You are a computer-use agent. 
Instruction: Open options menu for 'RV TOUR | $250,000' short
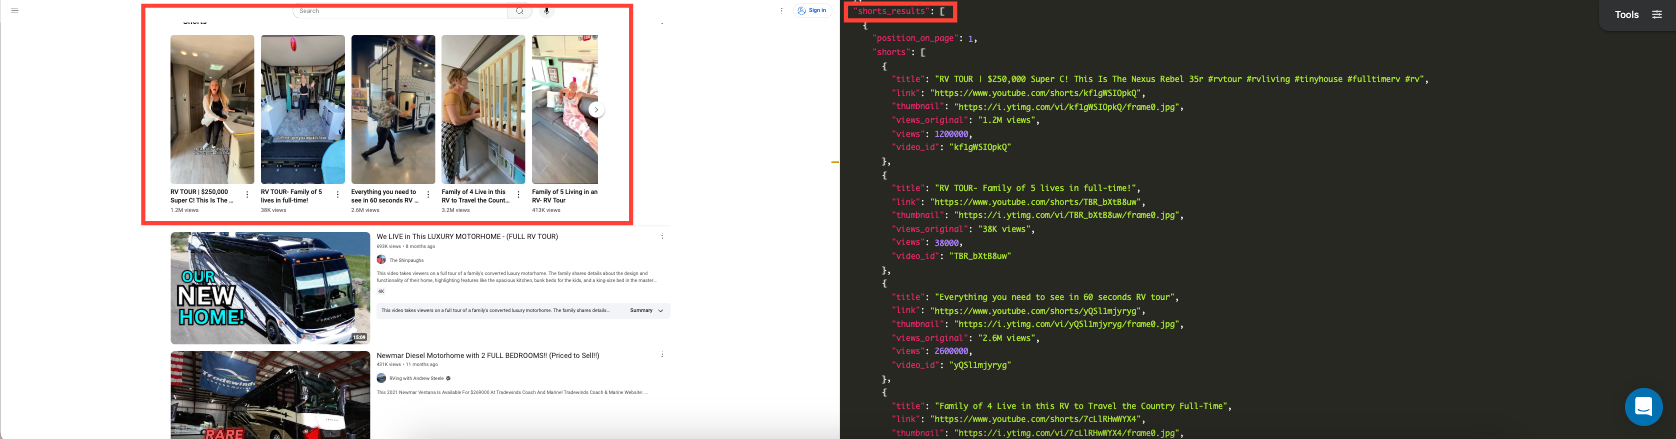[247, 195]
